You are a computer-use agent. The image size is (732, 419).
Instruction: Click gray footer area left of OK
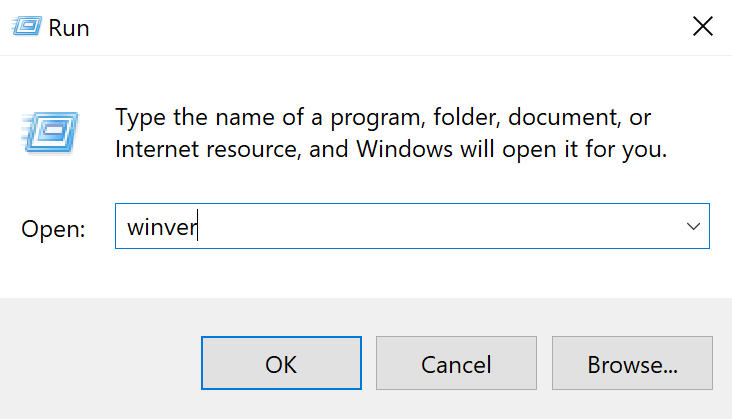pyautogui.click(x=100, y=362)
